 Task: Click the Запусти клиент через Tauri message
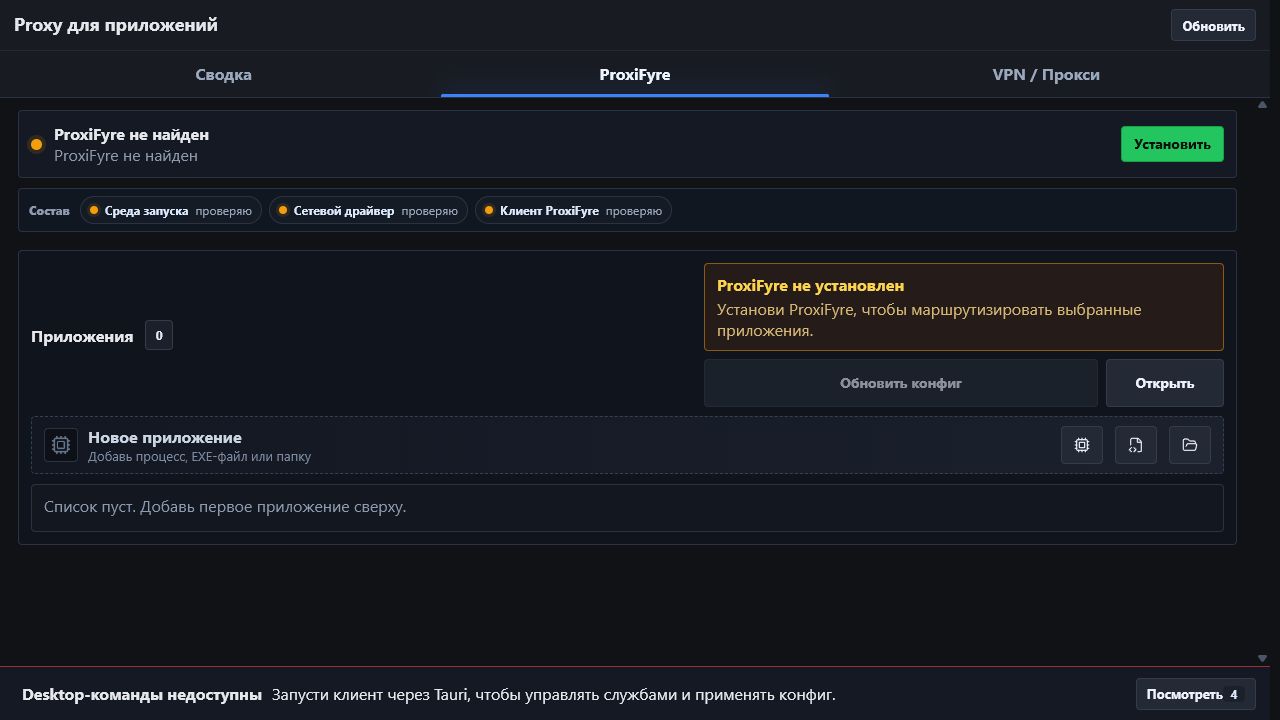pos(553,695)
